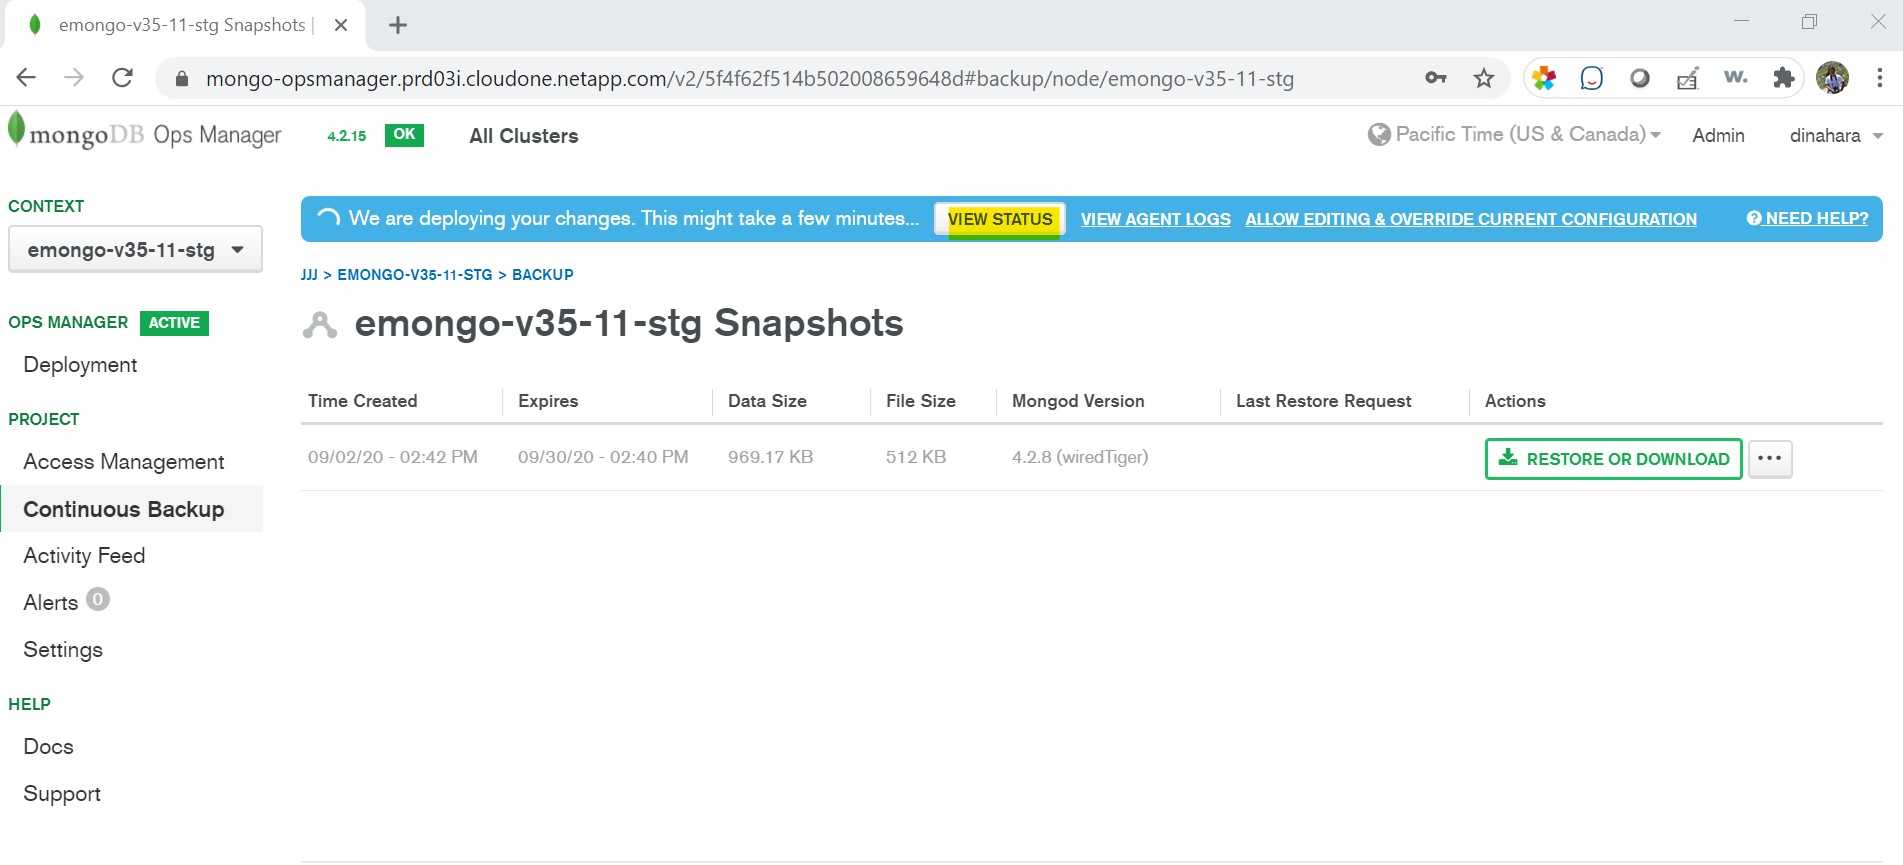The width and height of the screenshot is (1903, 865).
Task: Open Chrome's three-dot menu
Action: click(1880, 78)
